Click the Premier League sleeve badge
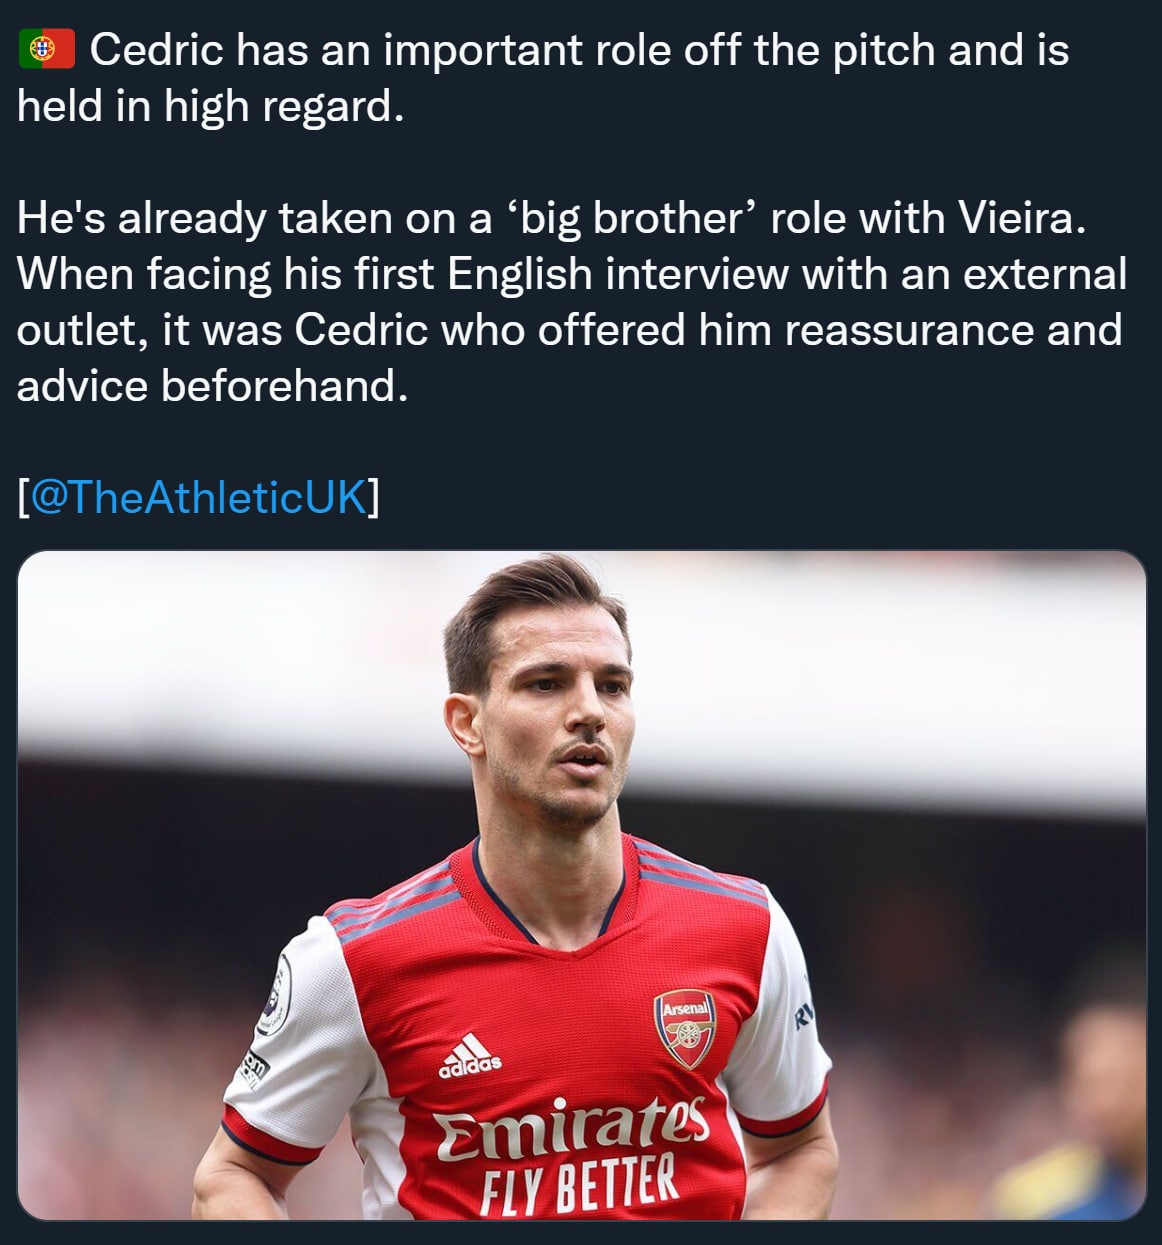The image size is (1162, 1245). click(x=274, y=993)
